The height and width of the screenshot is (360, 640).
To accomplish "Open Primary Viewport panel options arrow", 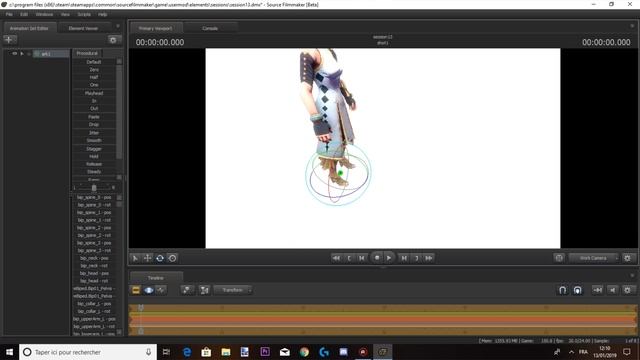I will coord(632,26).
